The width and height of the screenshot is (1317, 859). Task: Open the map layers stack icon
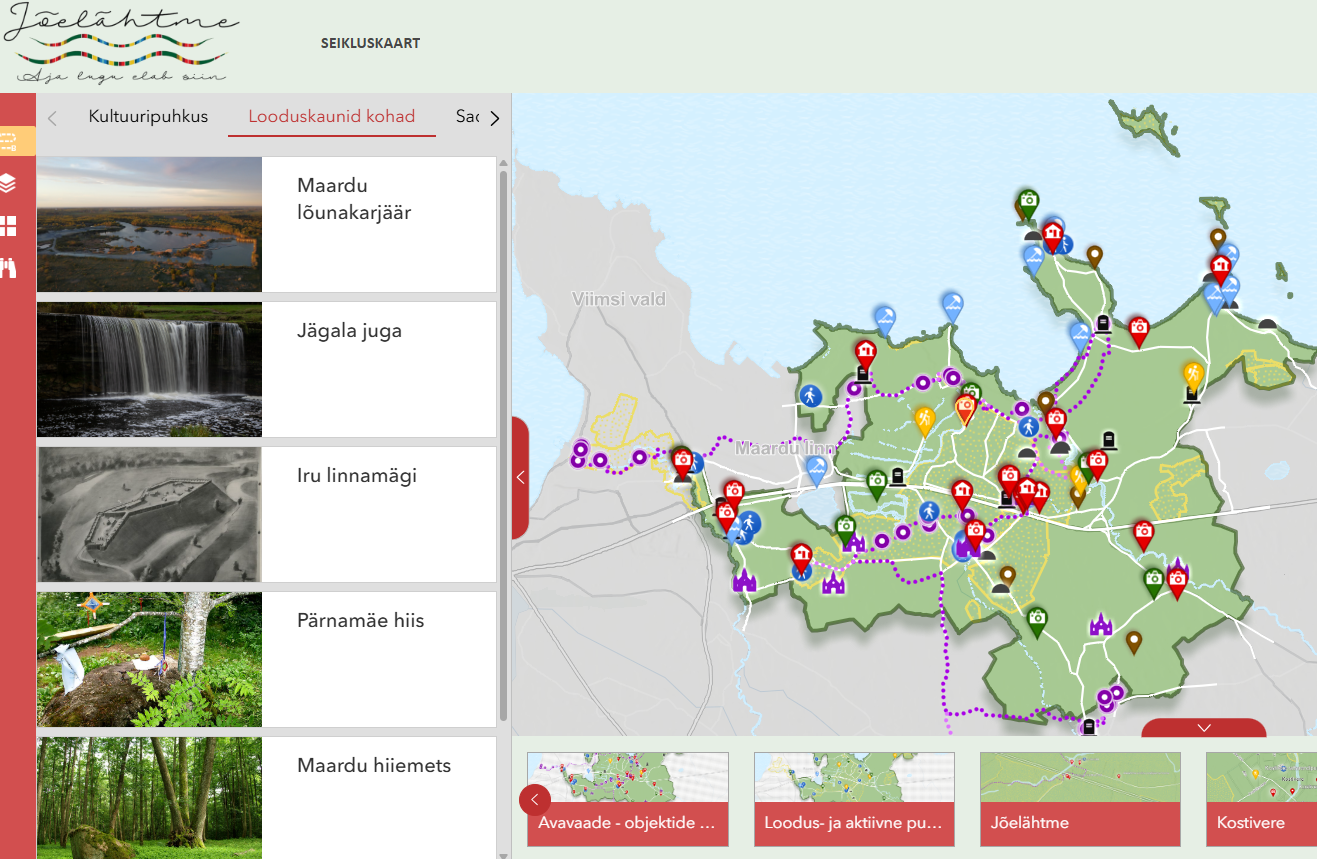point(9,183)
